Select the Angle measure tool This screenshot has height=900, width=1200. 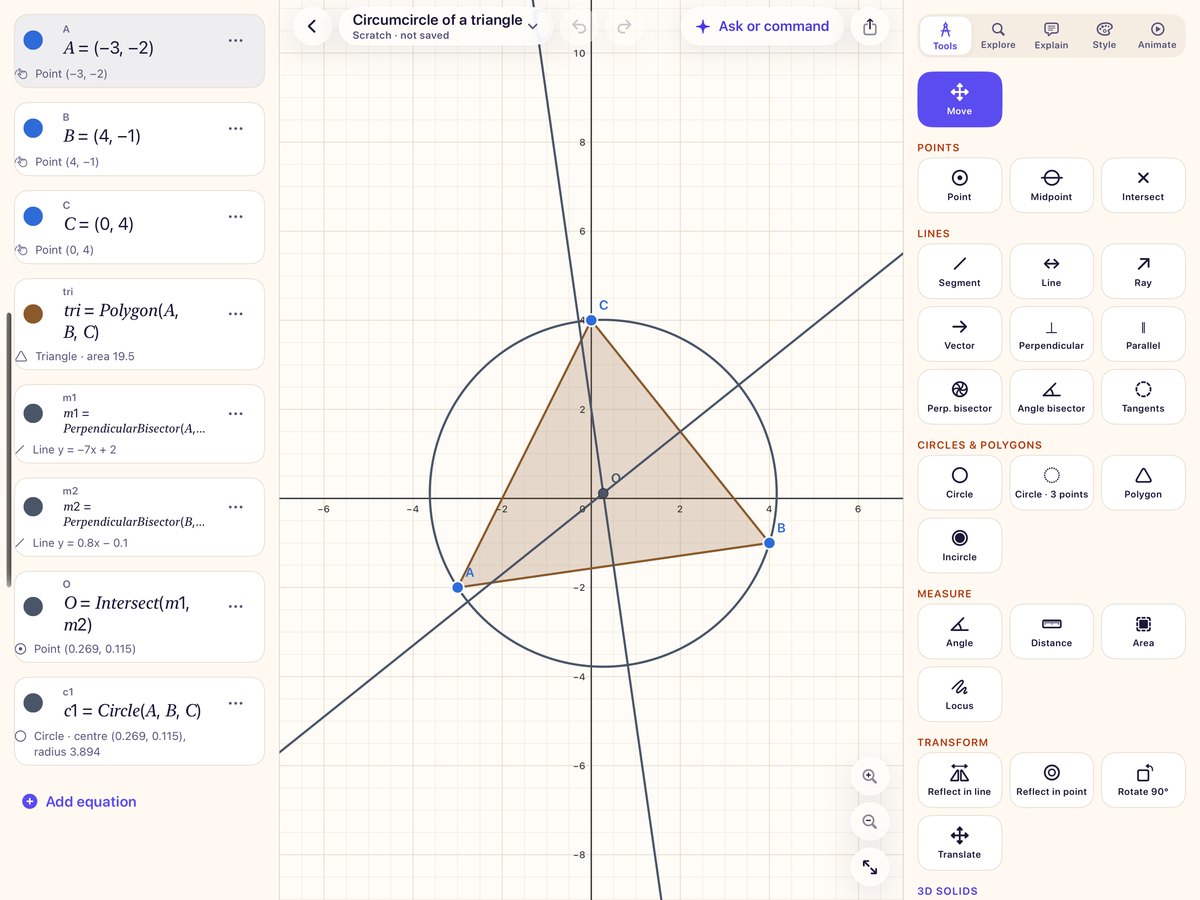click(959, 632)
